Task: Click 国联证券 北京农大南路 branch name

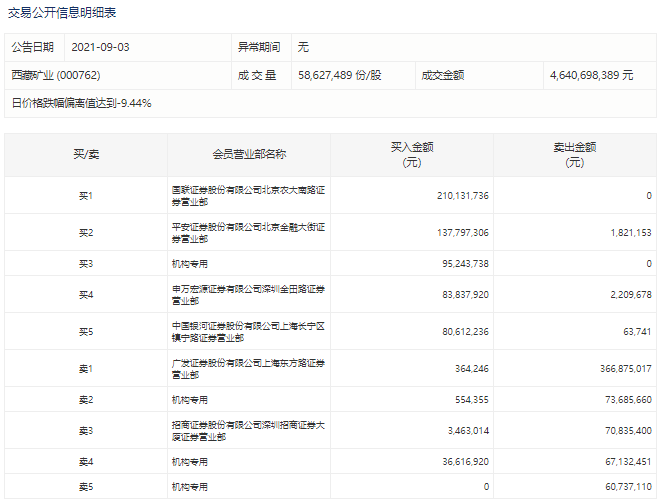Action: point(248,196)
